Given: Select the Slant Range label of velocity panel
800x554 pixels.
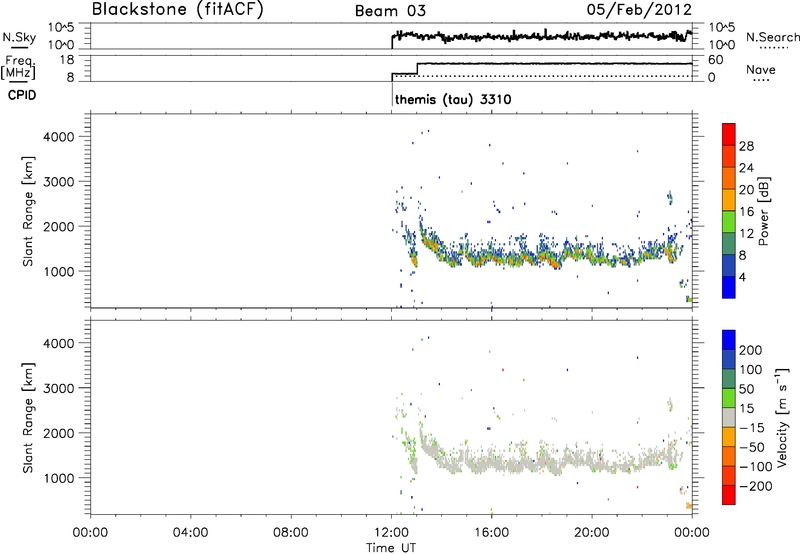Looking at the screenshot, I should [x=28, y=418].
